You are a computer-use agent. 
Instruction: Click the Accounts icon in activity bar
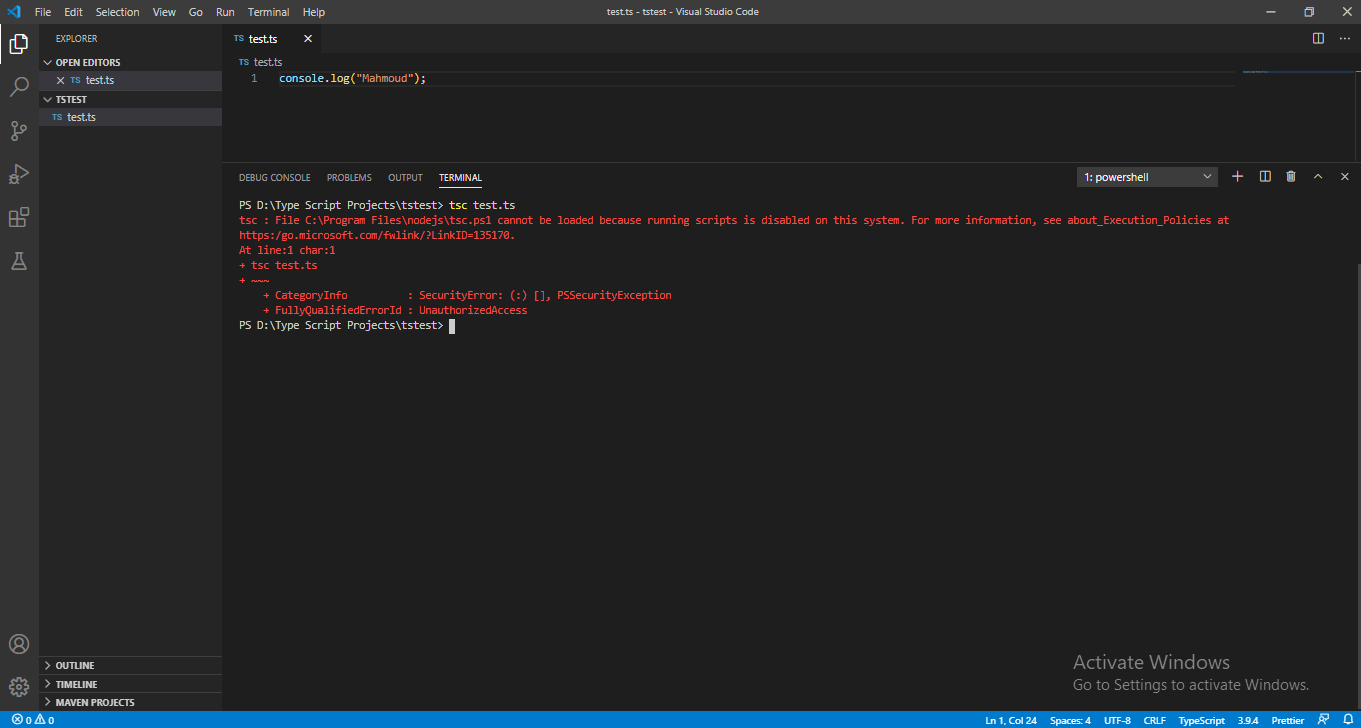click(x=19, y=644)
